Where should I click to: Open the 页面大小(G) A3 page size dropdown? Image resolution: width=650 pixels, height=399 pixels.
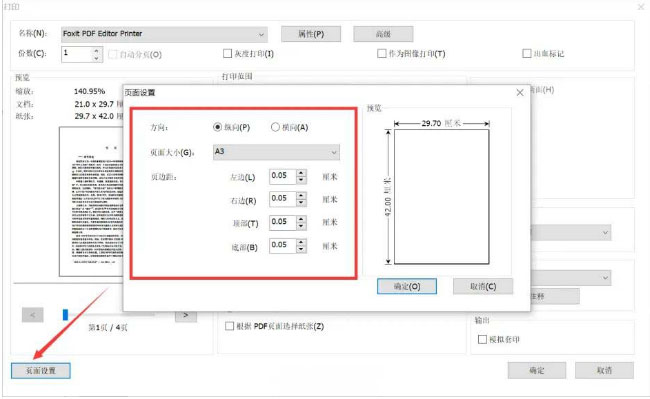pyautogui.click(x=276, y=152)
